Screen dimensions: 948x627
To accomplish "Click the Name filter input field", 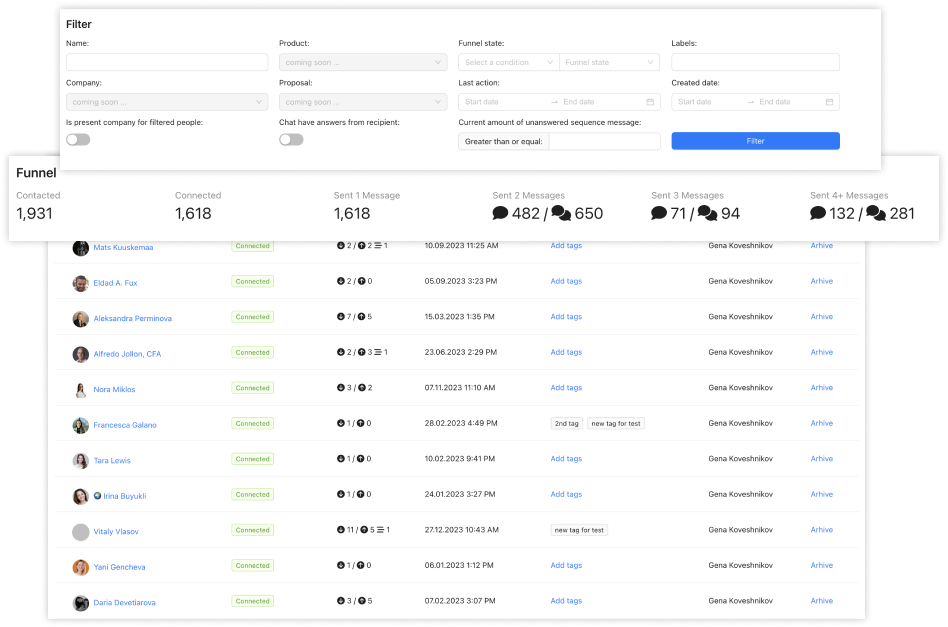I will pos(167,62).
